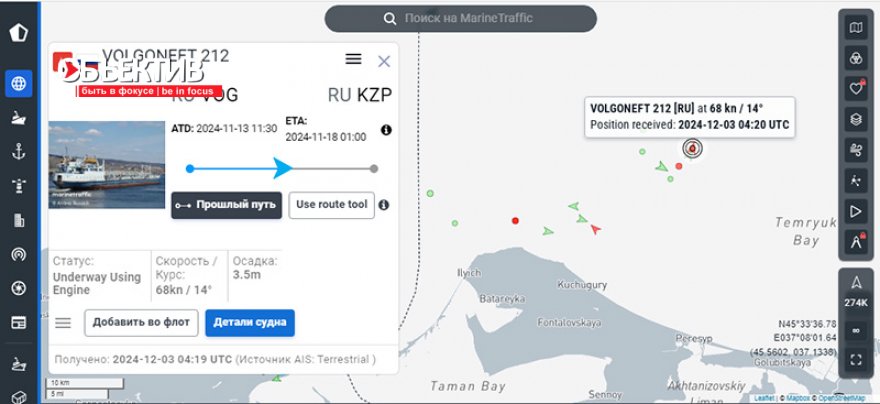Viewport: 880px width, 404px height.
Task: Click the OpenStreetMap attribution link
Action: (842, 398)
